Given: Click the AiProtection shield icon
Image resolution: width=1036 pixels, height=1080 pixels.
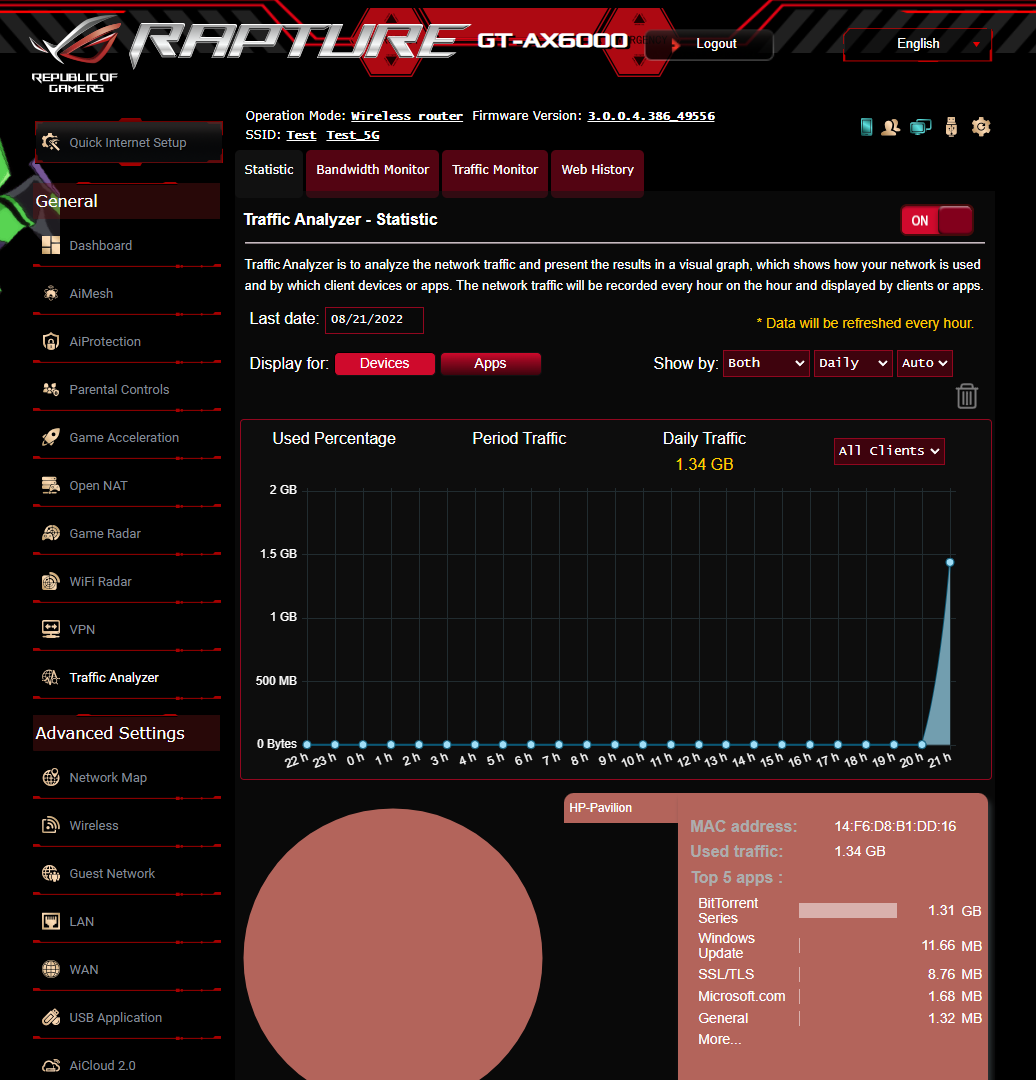Looking at the screenshot, I should [51, 342].
